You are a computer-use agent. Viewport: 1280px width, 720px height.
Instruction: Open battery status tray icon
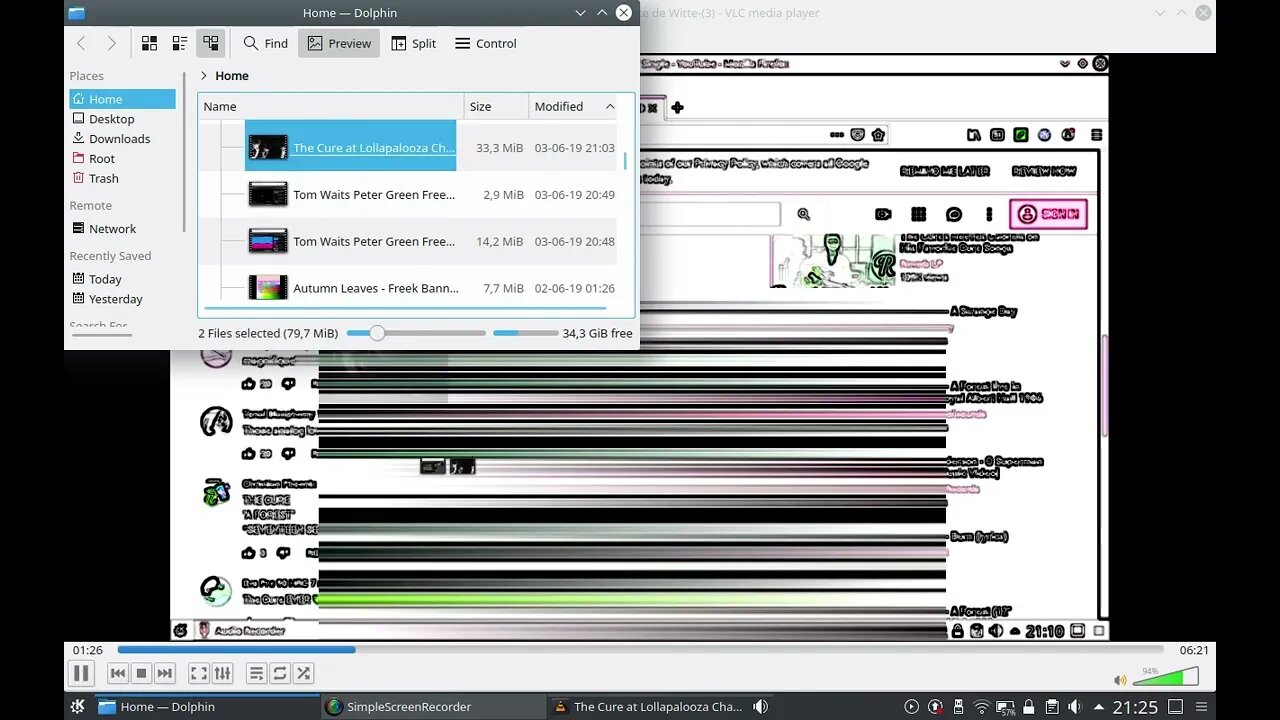(x=1005, y=707)
